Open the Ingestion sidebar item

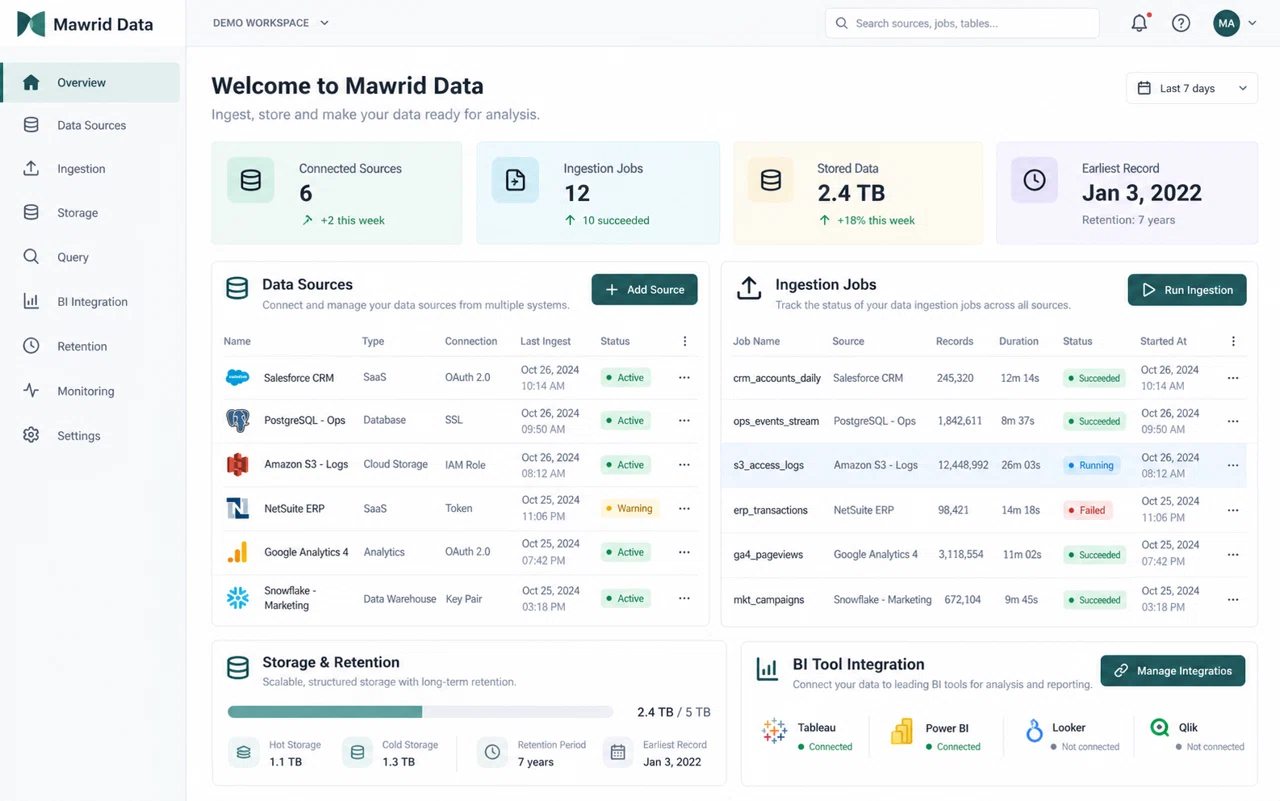point(91,169)
